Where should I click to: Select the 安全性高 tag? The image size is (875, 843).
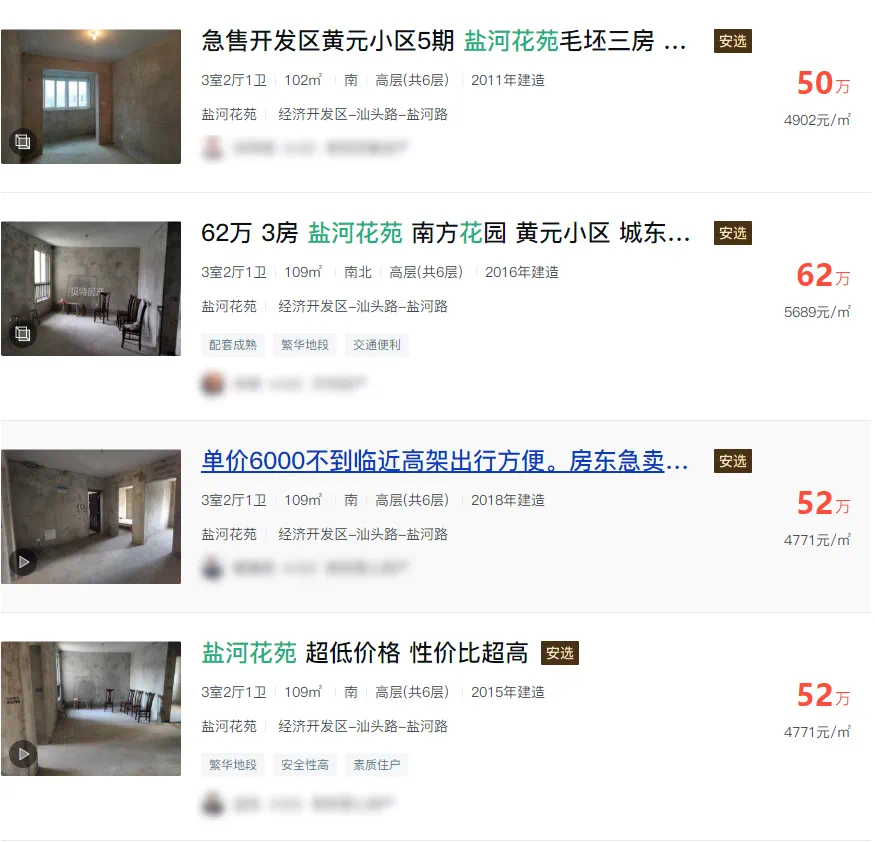pos(305,765)
